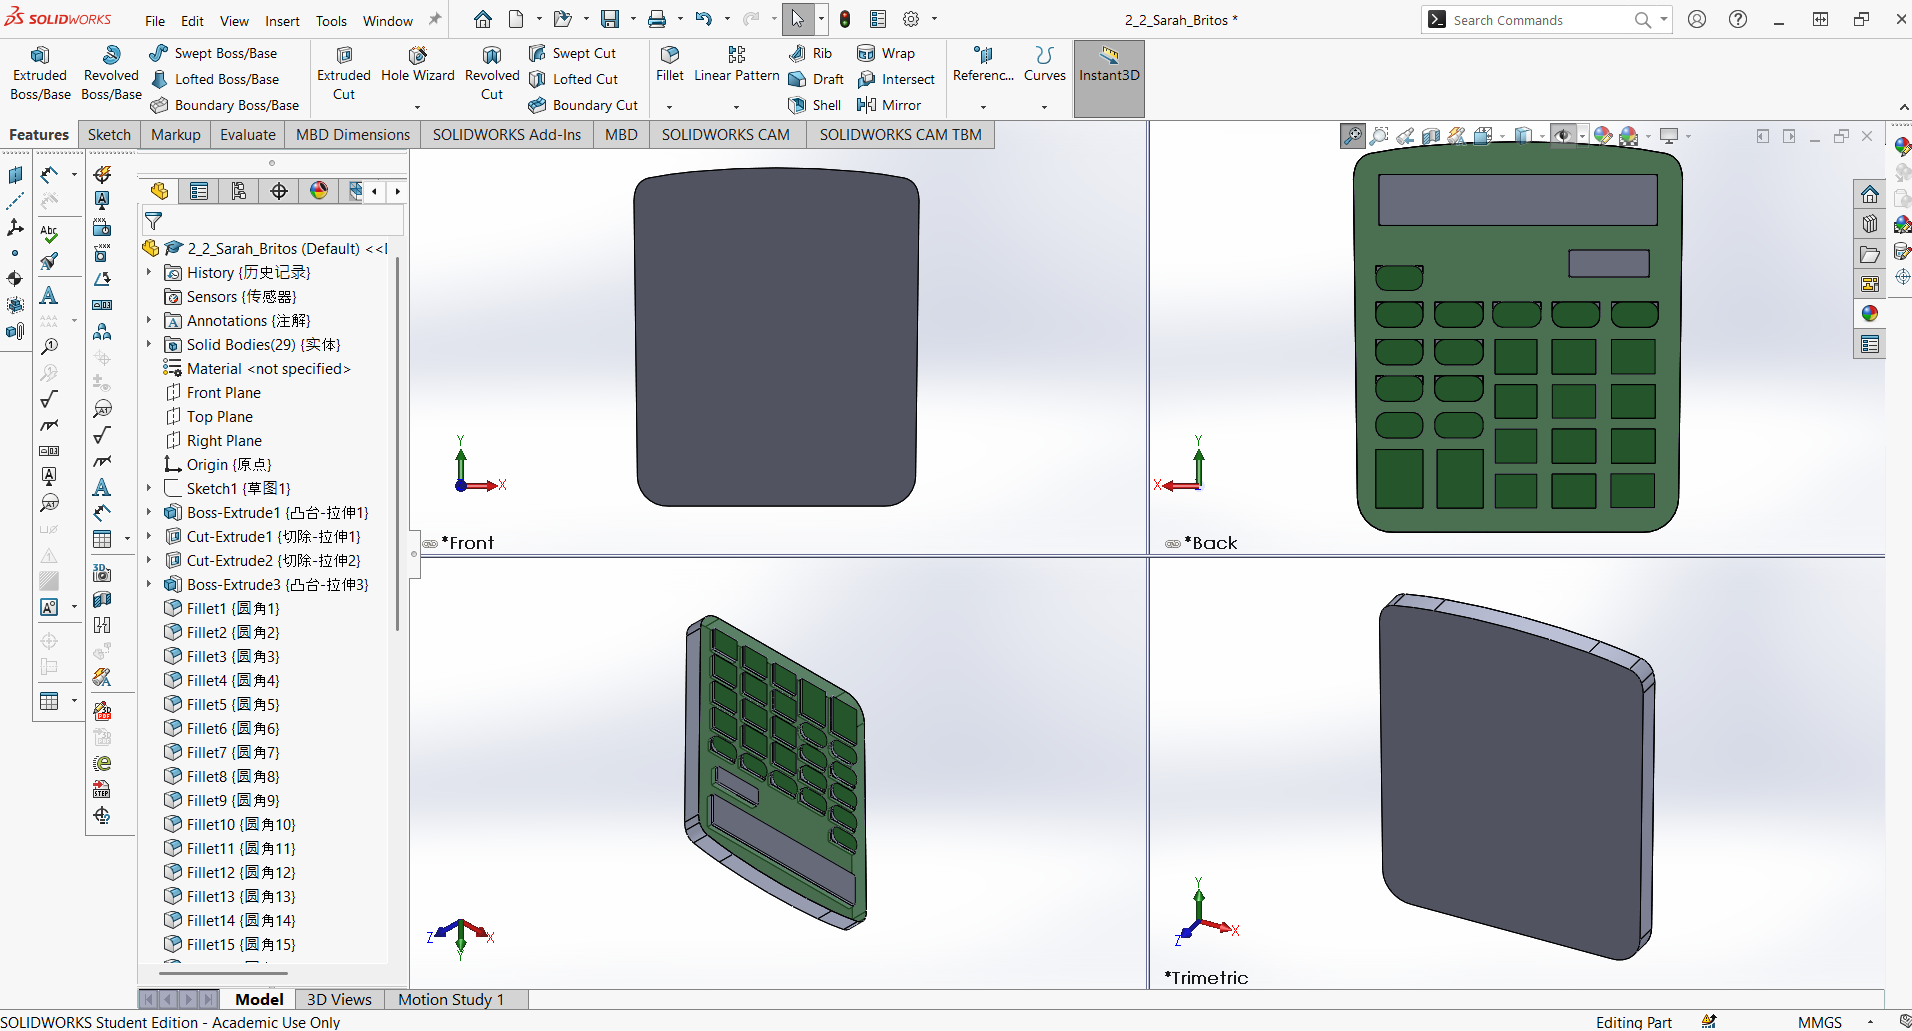
Task: Open the Tools menu
Action: point(331,21)
